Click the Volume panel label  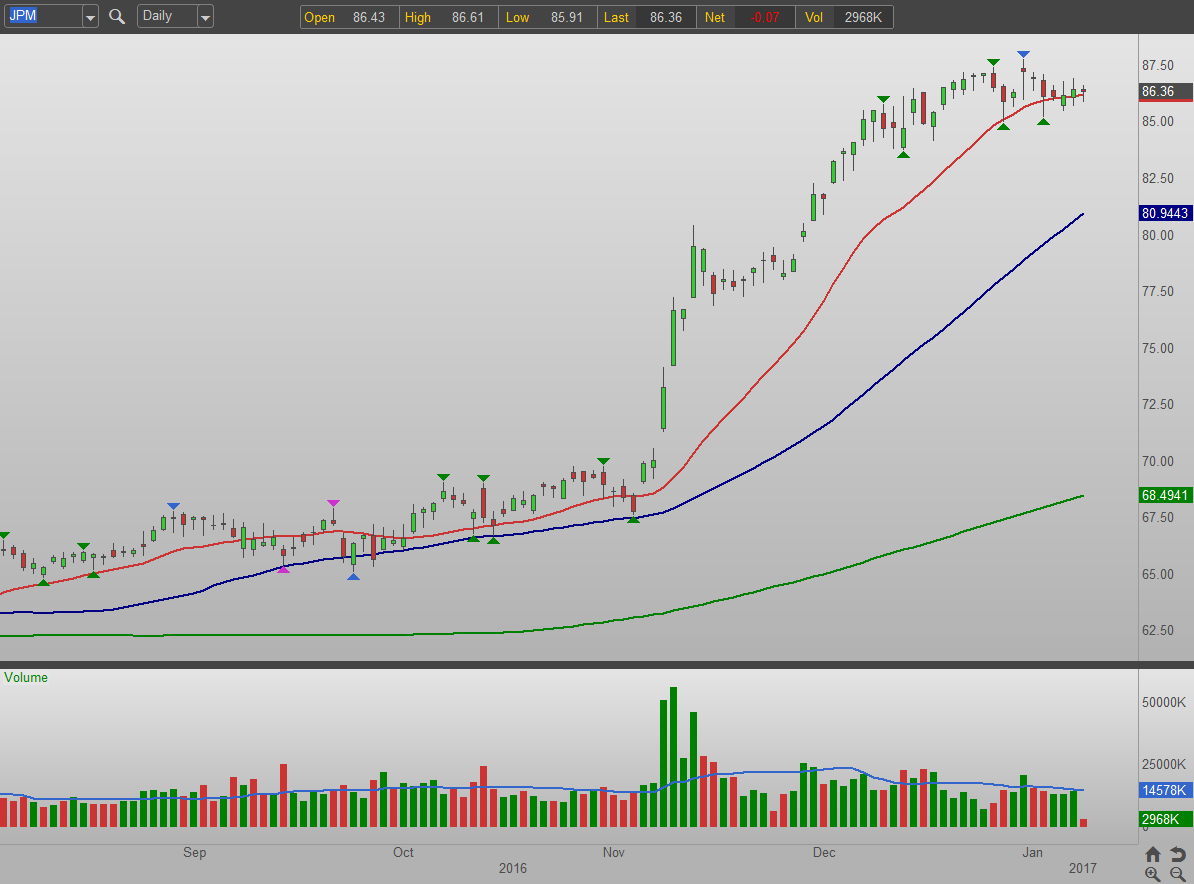26,678
